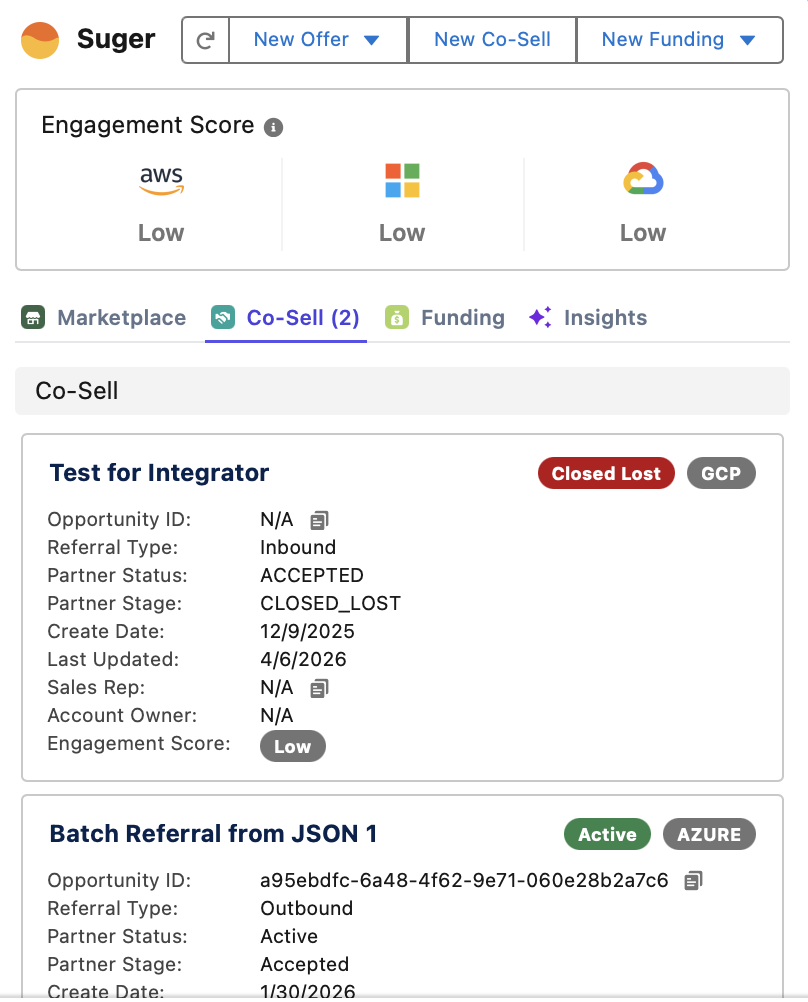The image size is (808, 1002).
Task: Click the Suger logo icon
Action: pos(40,40)
